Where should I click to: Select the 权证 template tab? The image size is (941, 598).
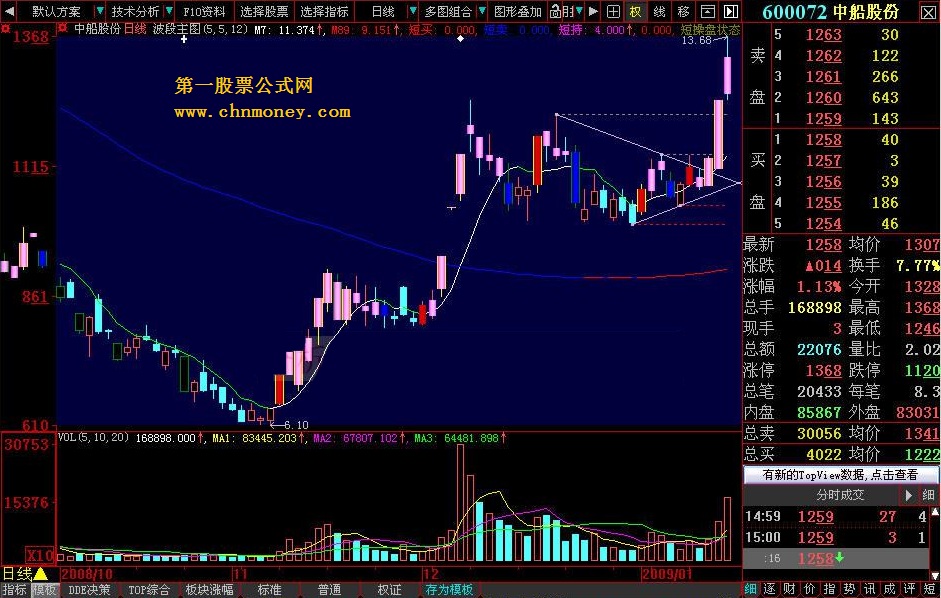click(389, 590)
